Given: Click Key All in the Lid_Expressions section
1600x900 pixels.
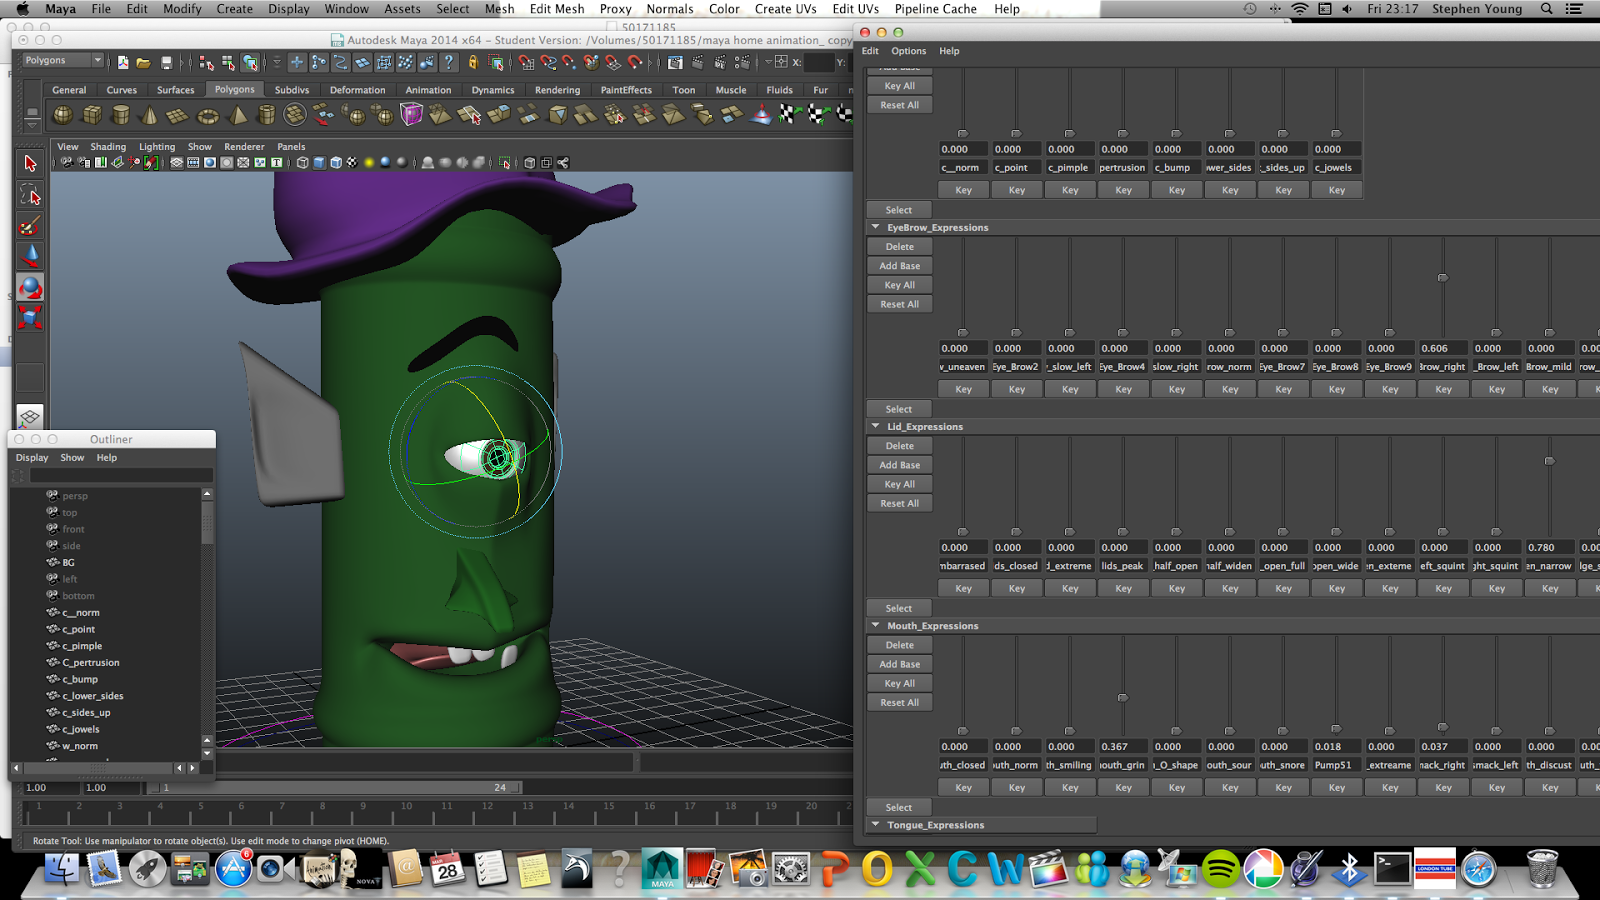Looking at the screenshot, I should click(898, 483).
